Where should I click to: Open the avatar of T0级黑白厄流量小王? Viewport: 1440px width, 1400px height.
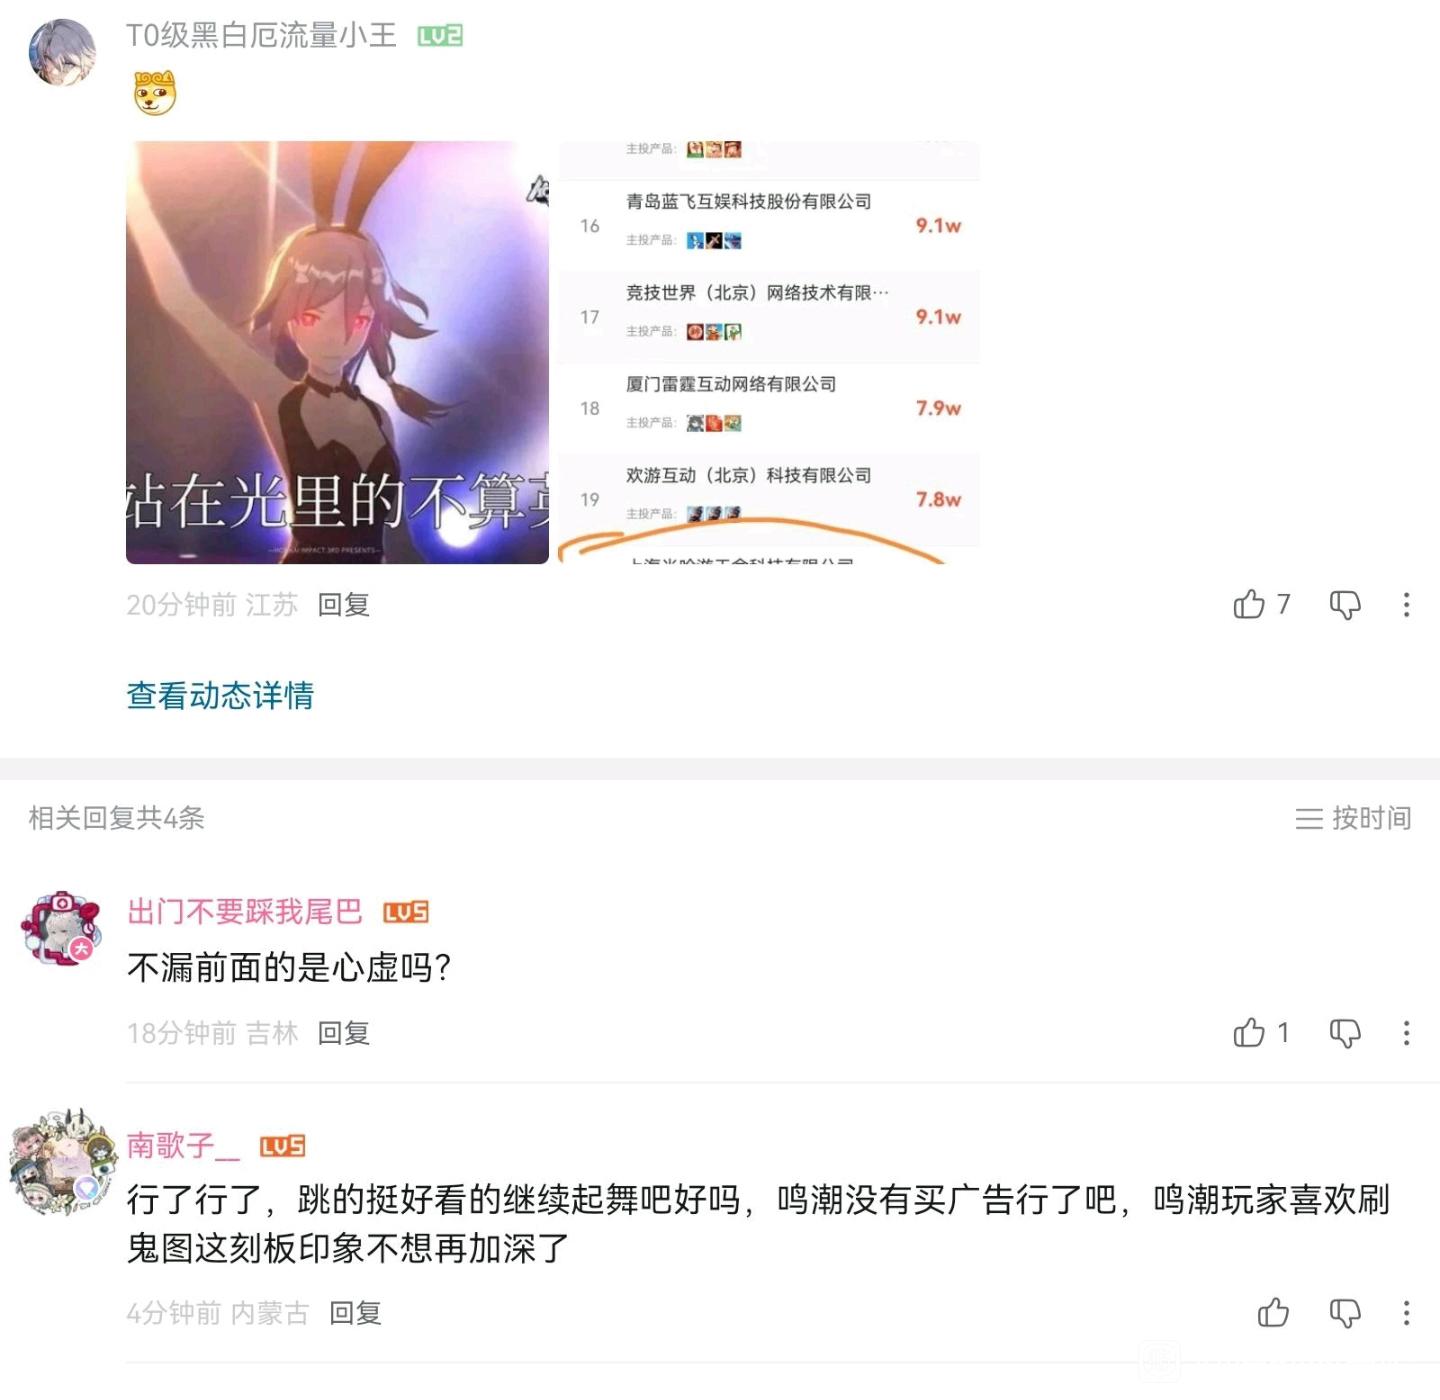[62, 52]
